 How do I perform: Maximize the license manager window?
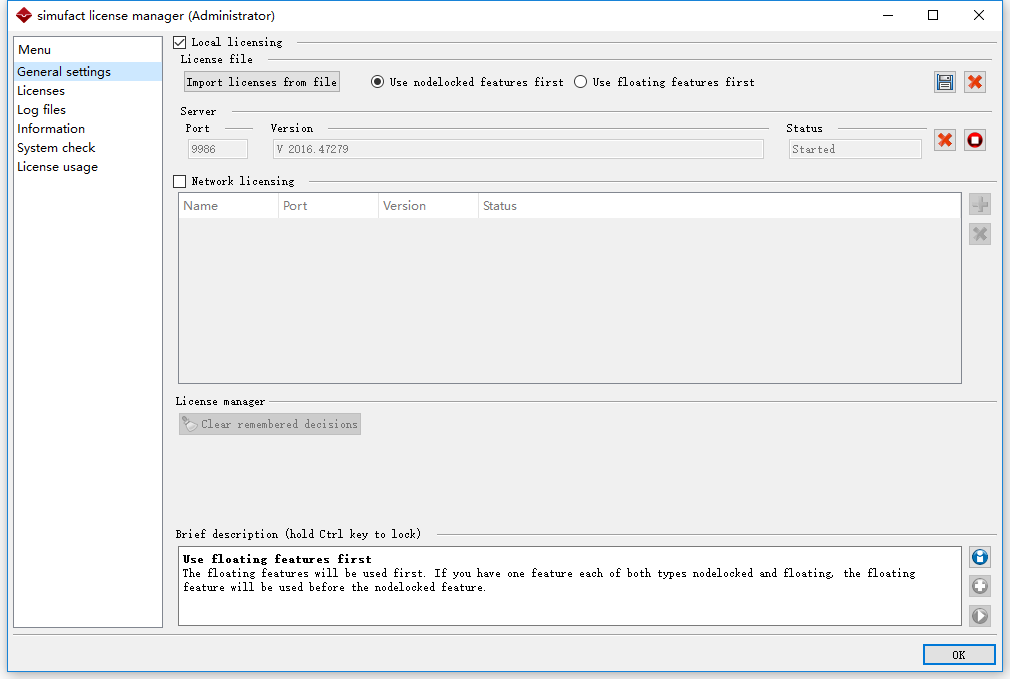(x=933, y=15)
